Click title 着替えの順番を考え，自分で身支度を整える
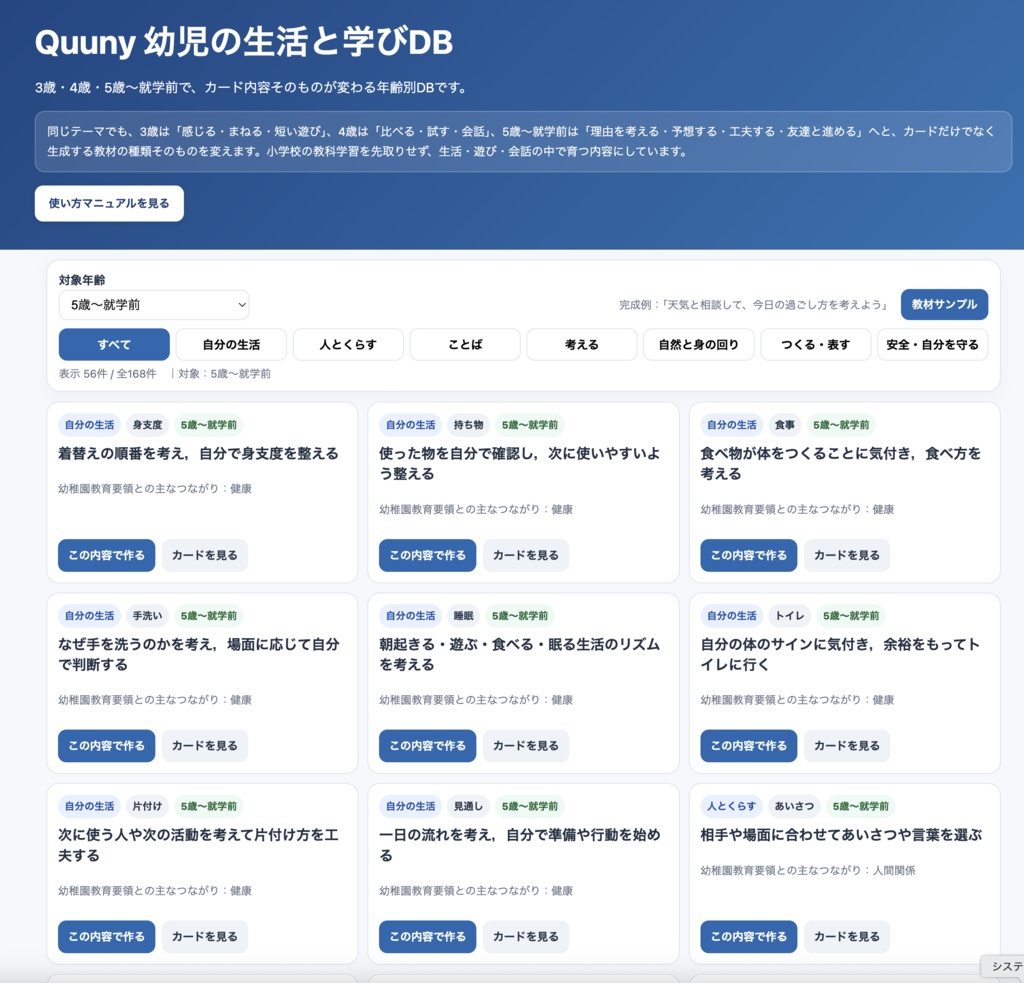1024x983 pixels. click(x=199, y=453)
